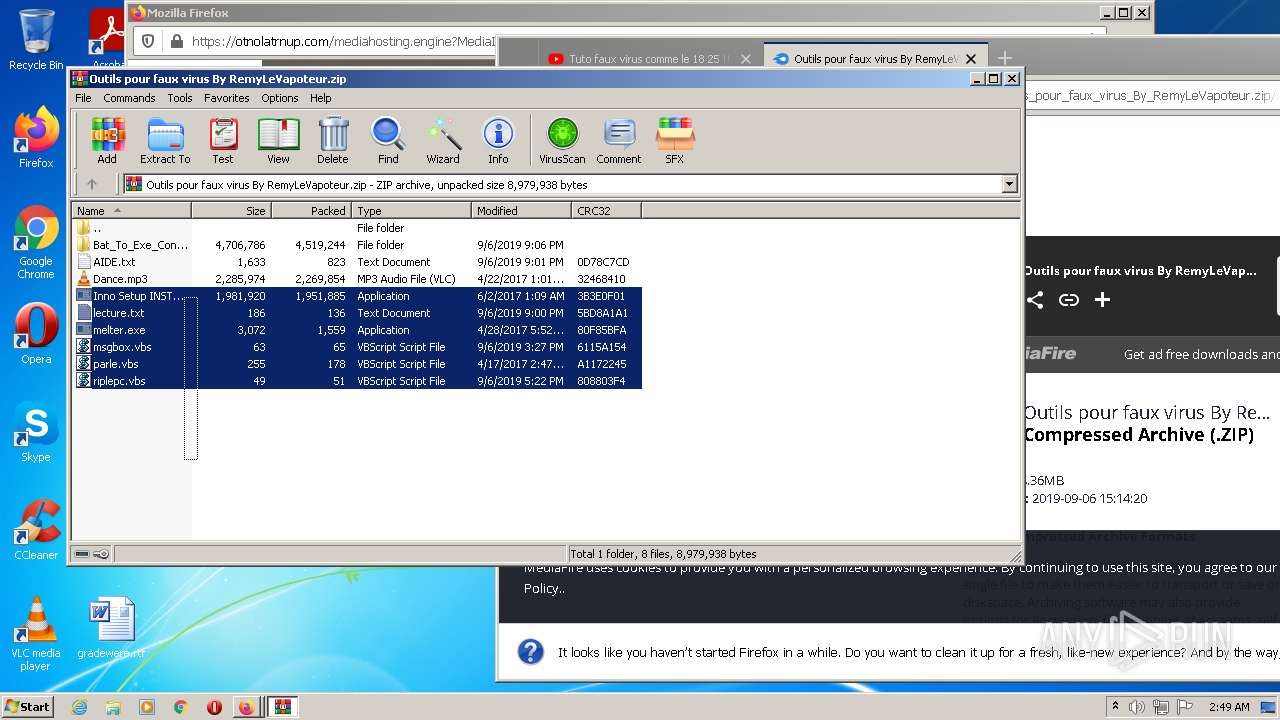This screenshot has width=1280, height=720.
Task: Run VirusScan on the archive
Action: coord(562,141)
